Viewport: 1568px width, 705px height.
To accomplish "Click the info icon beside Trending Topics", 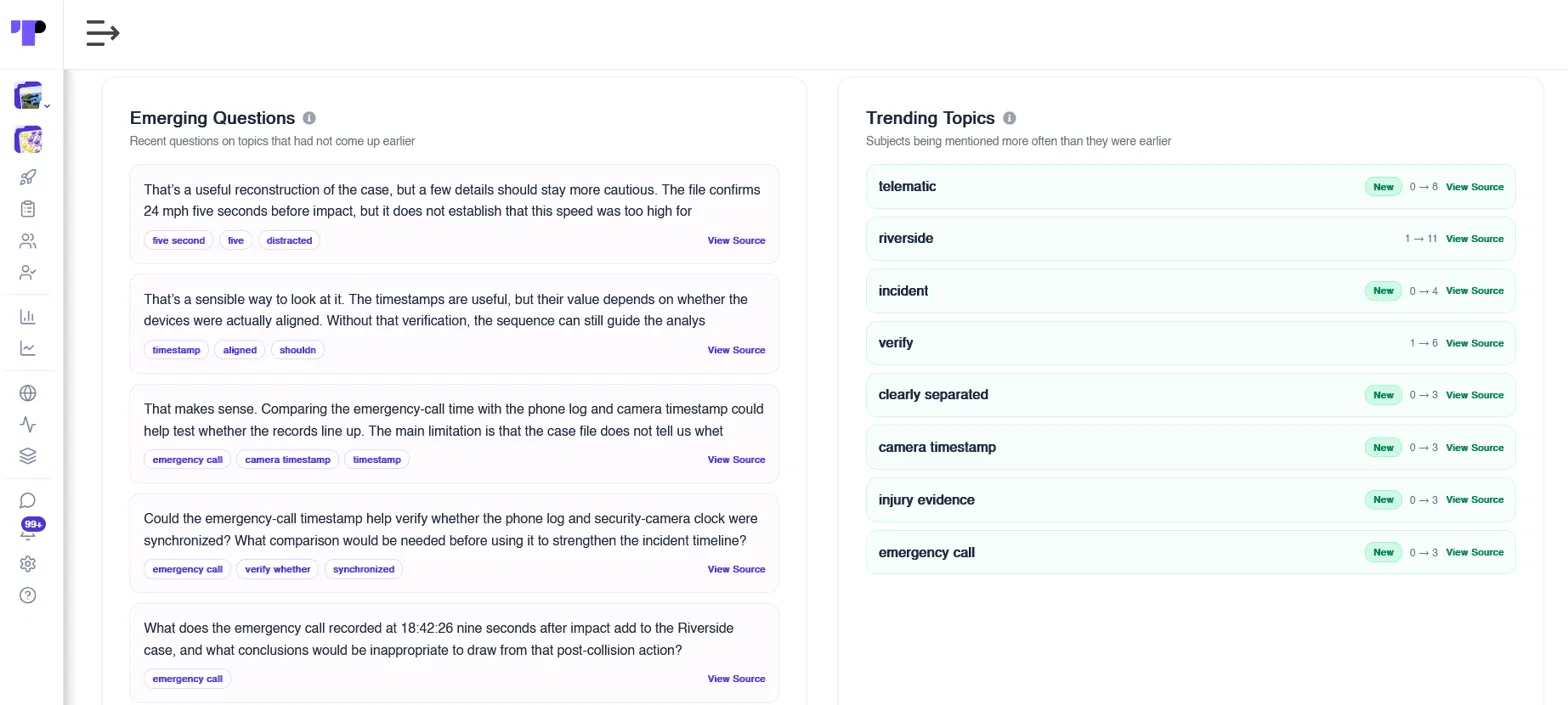I will point(1010,118).
